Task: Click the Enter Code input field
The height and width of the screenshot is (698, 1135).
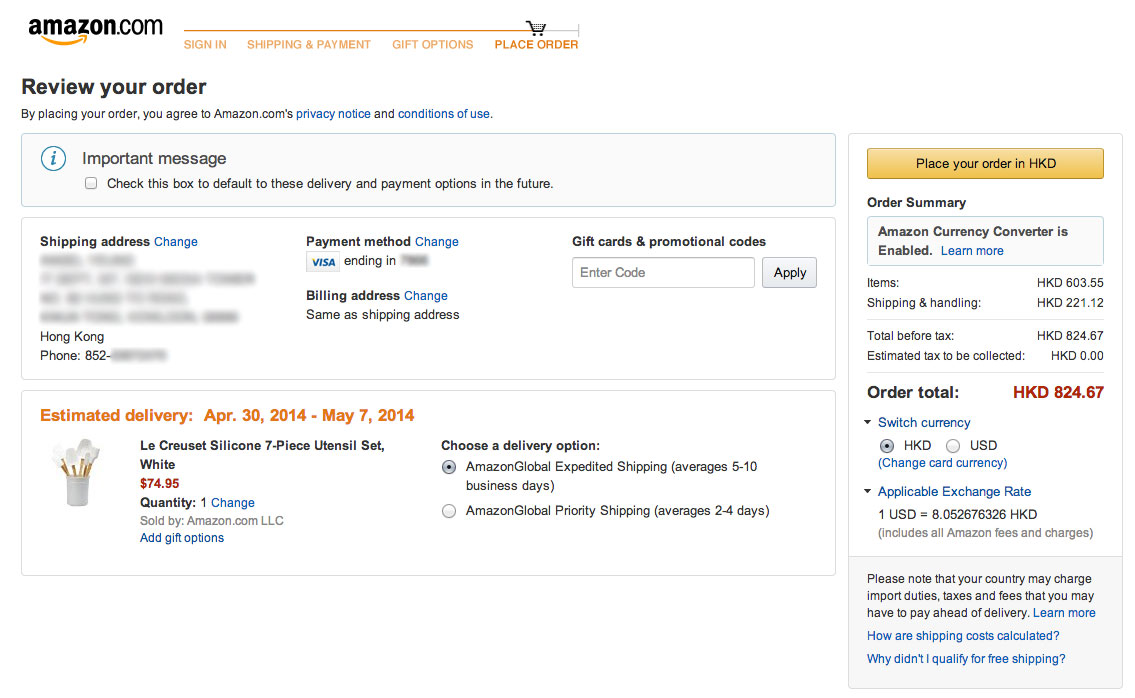Action: [x=663, y=272]
